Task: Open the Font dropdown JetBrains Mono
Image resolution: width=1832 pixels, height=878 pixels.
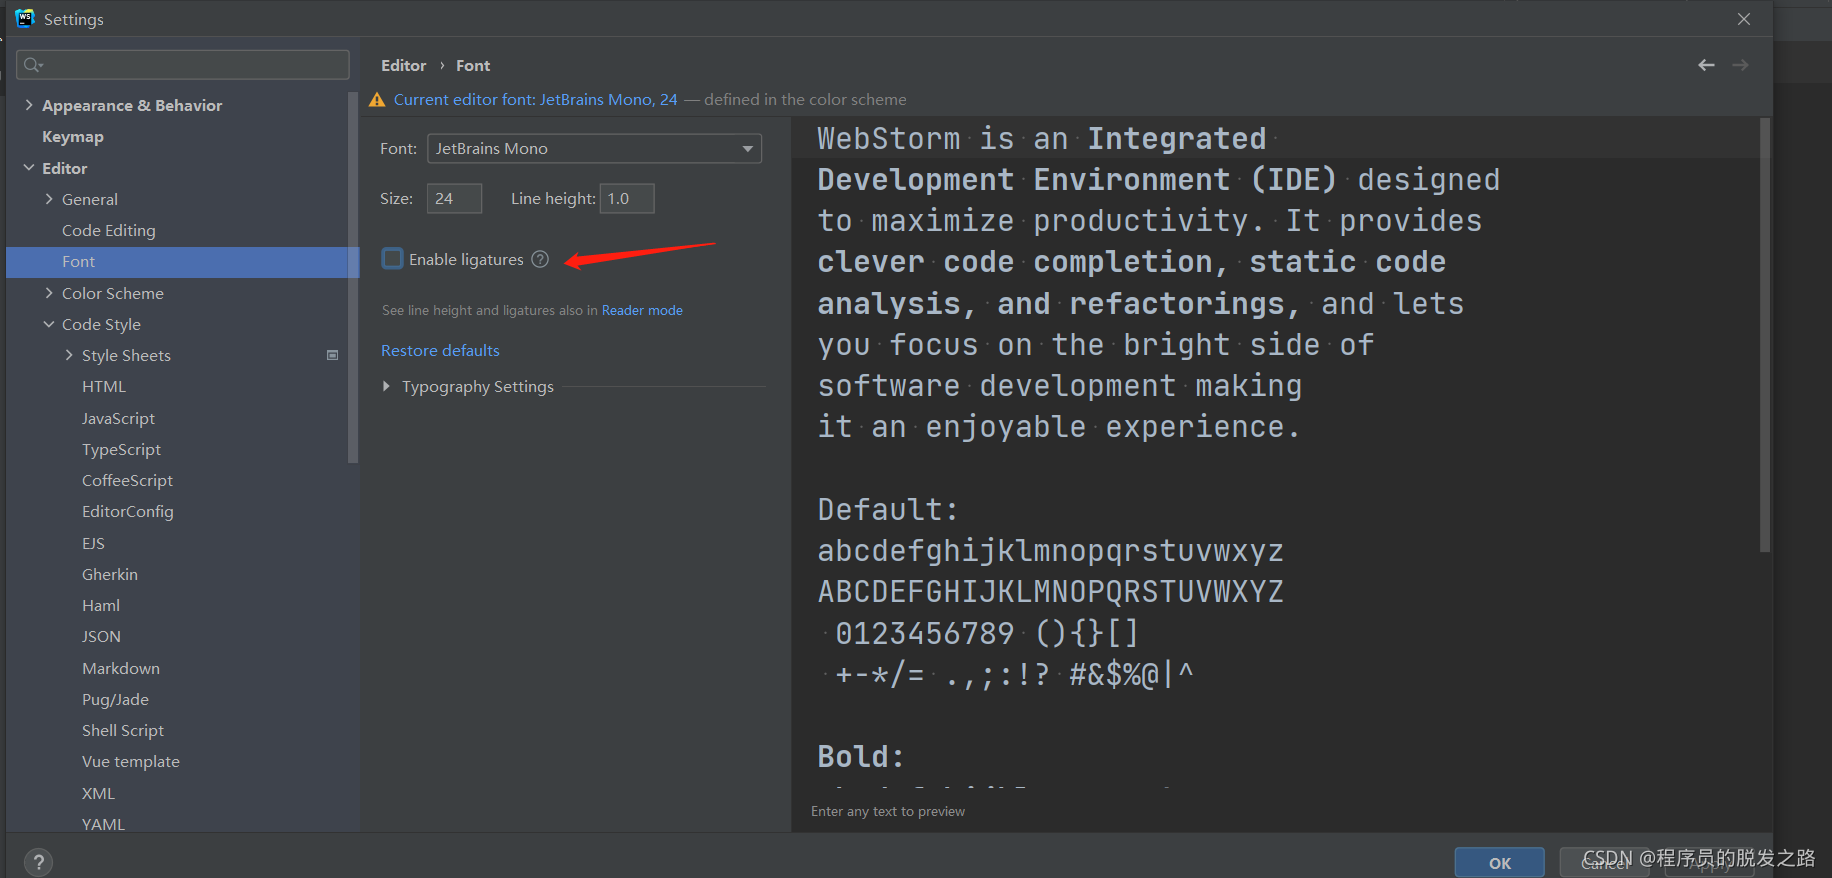Action: (x=594, y=148)
